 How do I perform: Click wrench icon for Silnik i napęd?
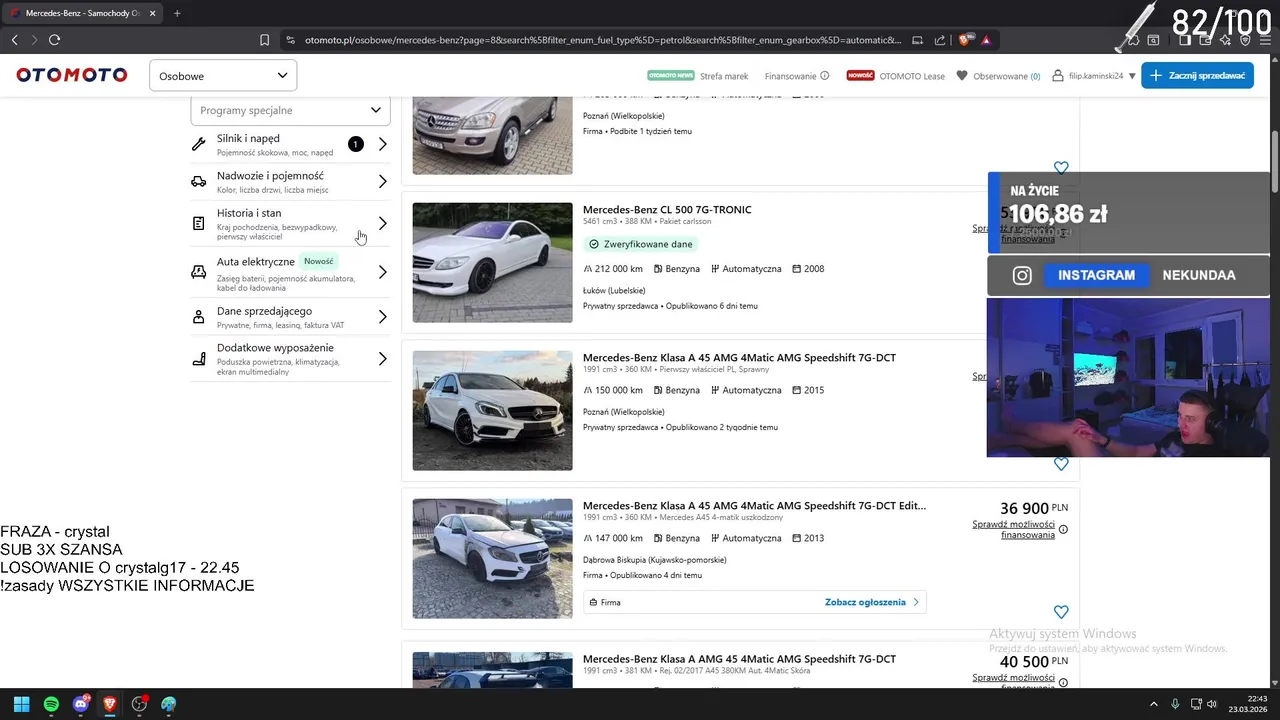click(x=198, y=144)
